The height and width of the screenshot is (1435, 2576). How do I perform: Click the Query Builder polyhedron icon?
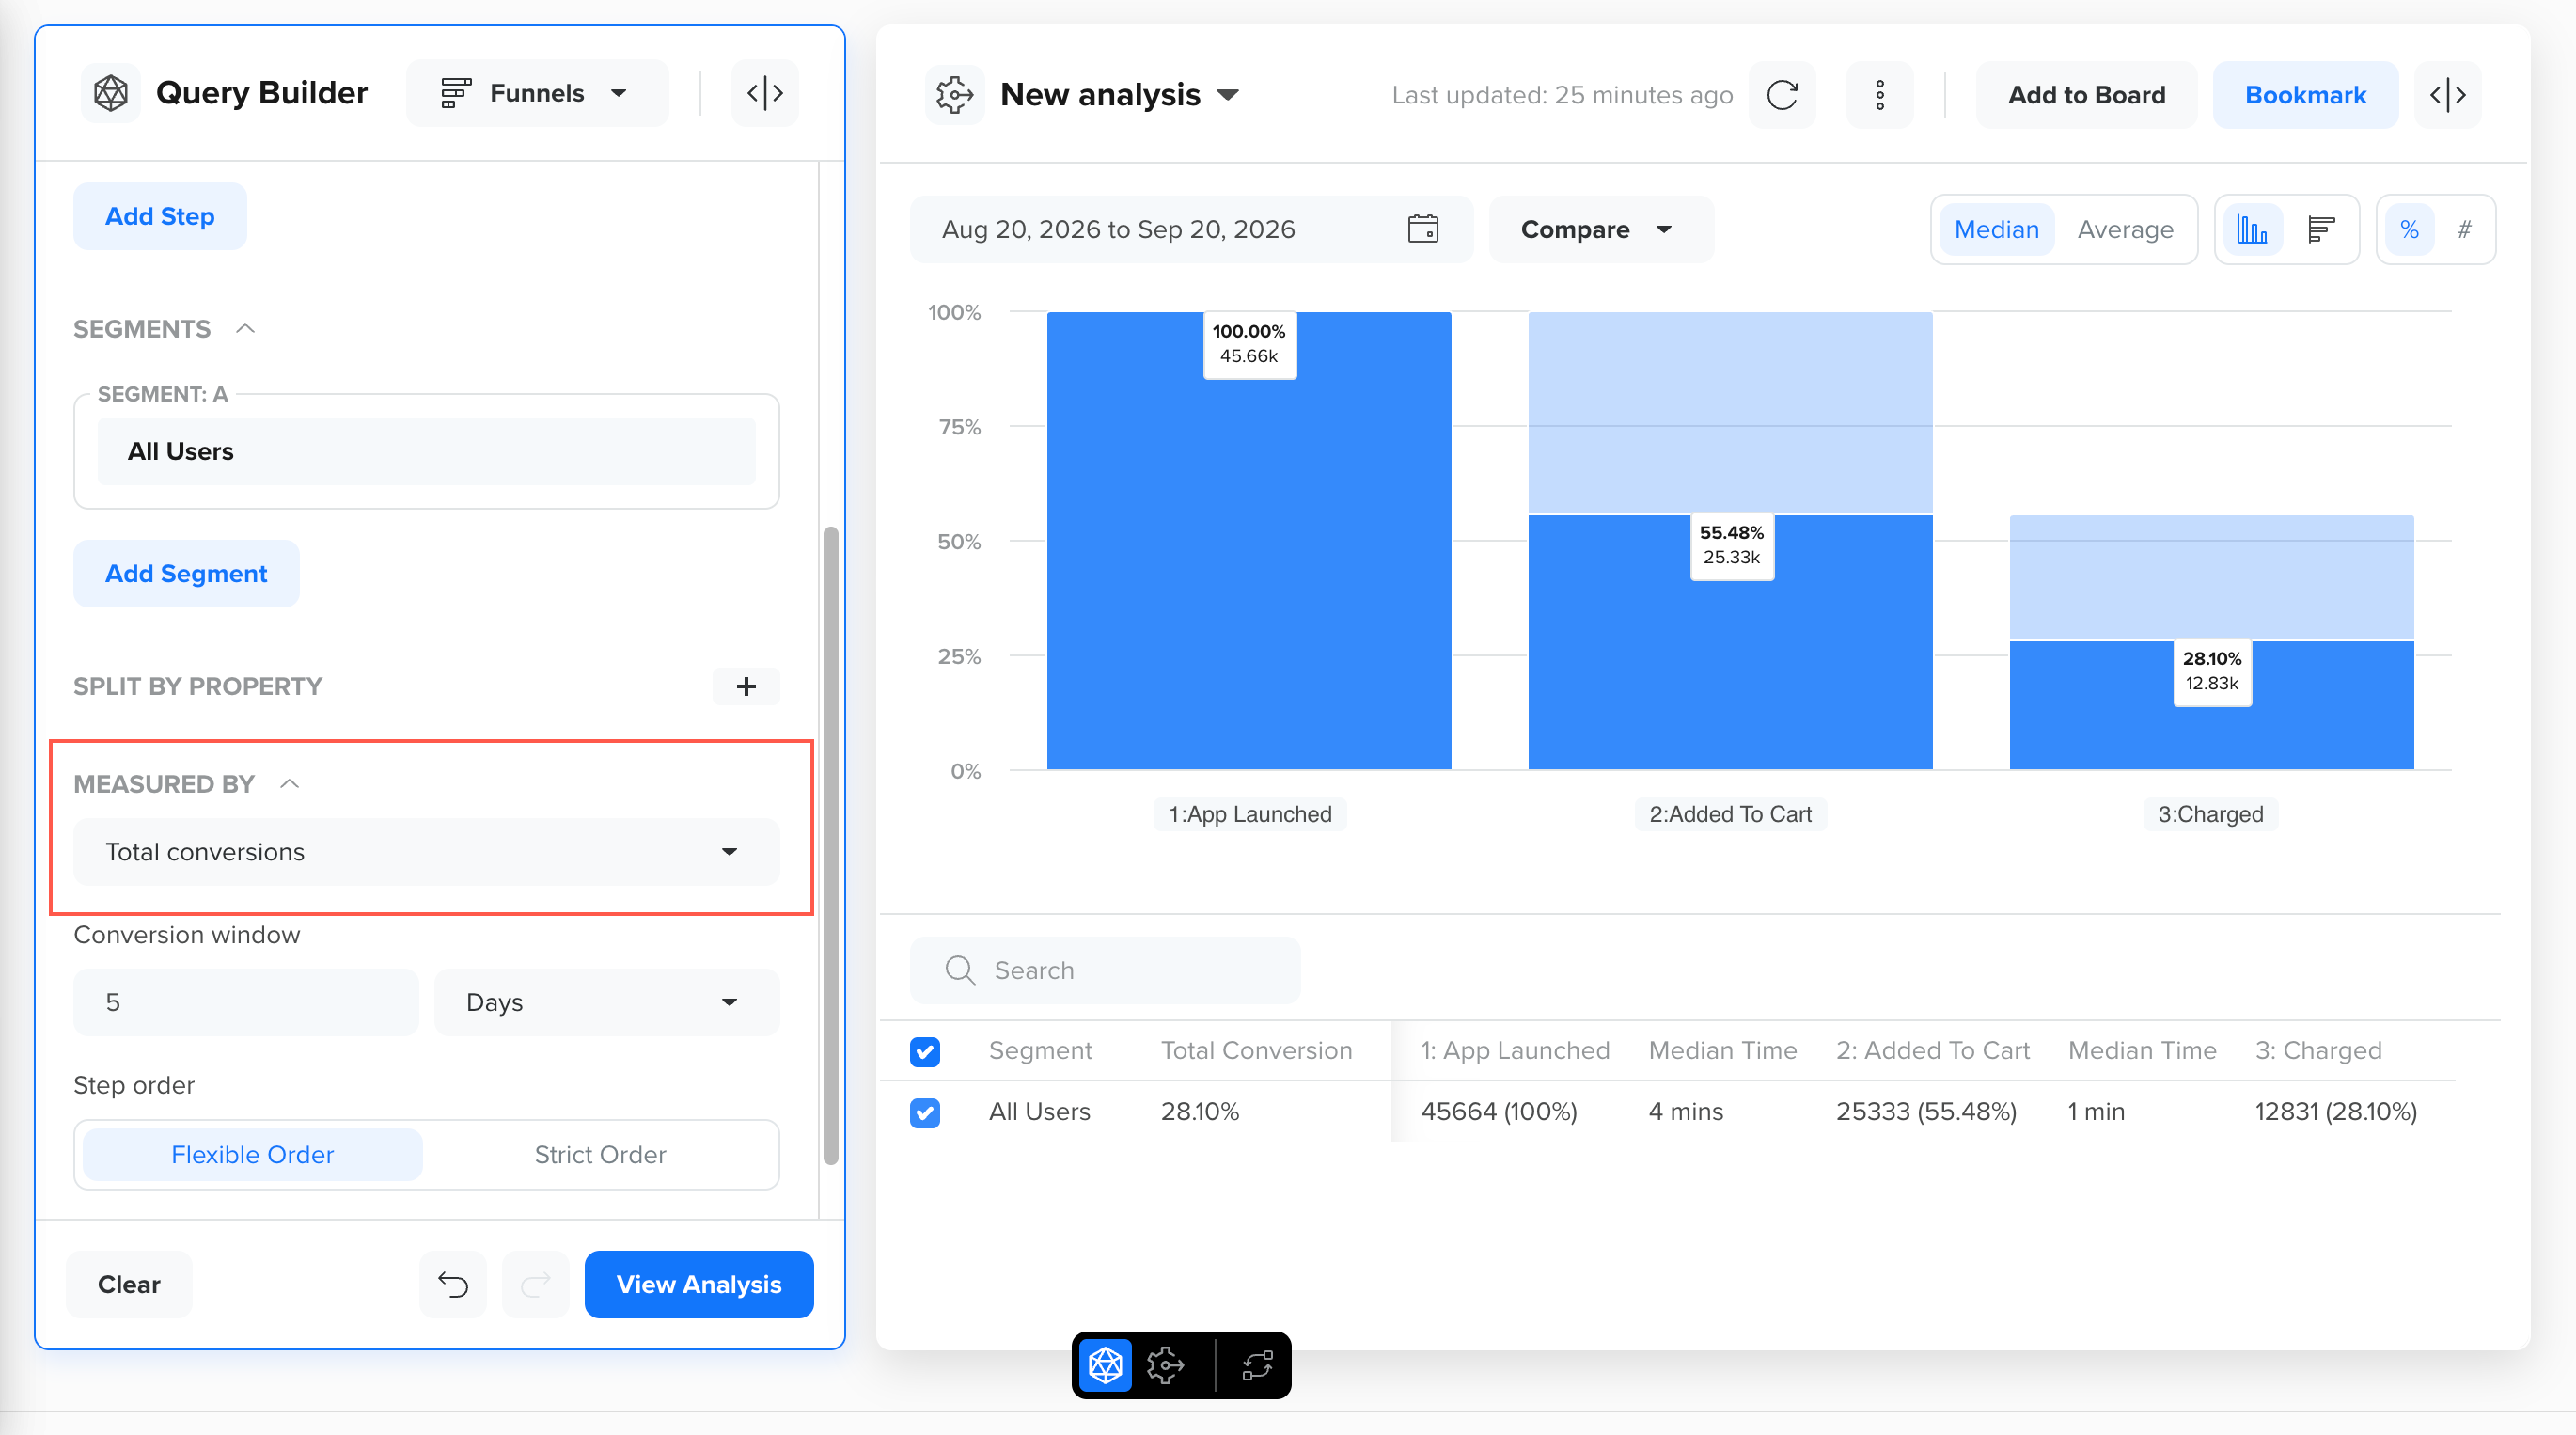[110, 93]
